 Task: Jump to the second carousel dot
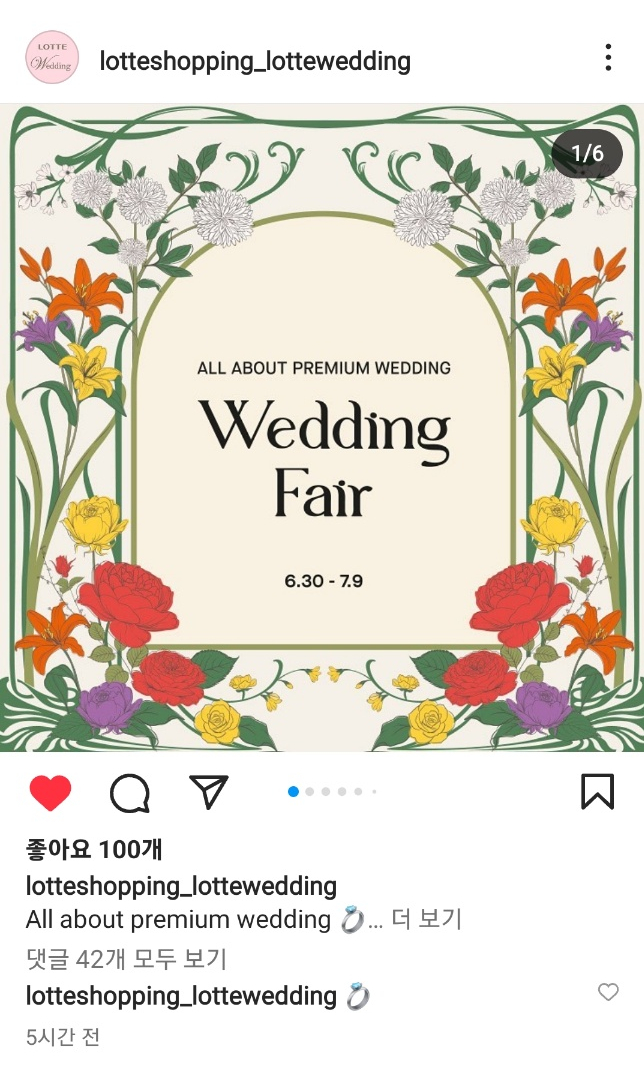(310, 792)
